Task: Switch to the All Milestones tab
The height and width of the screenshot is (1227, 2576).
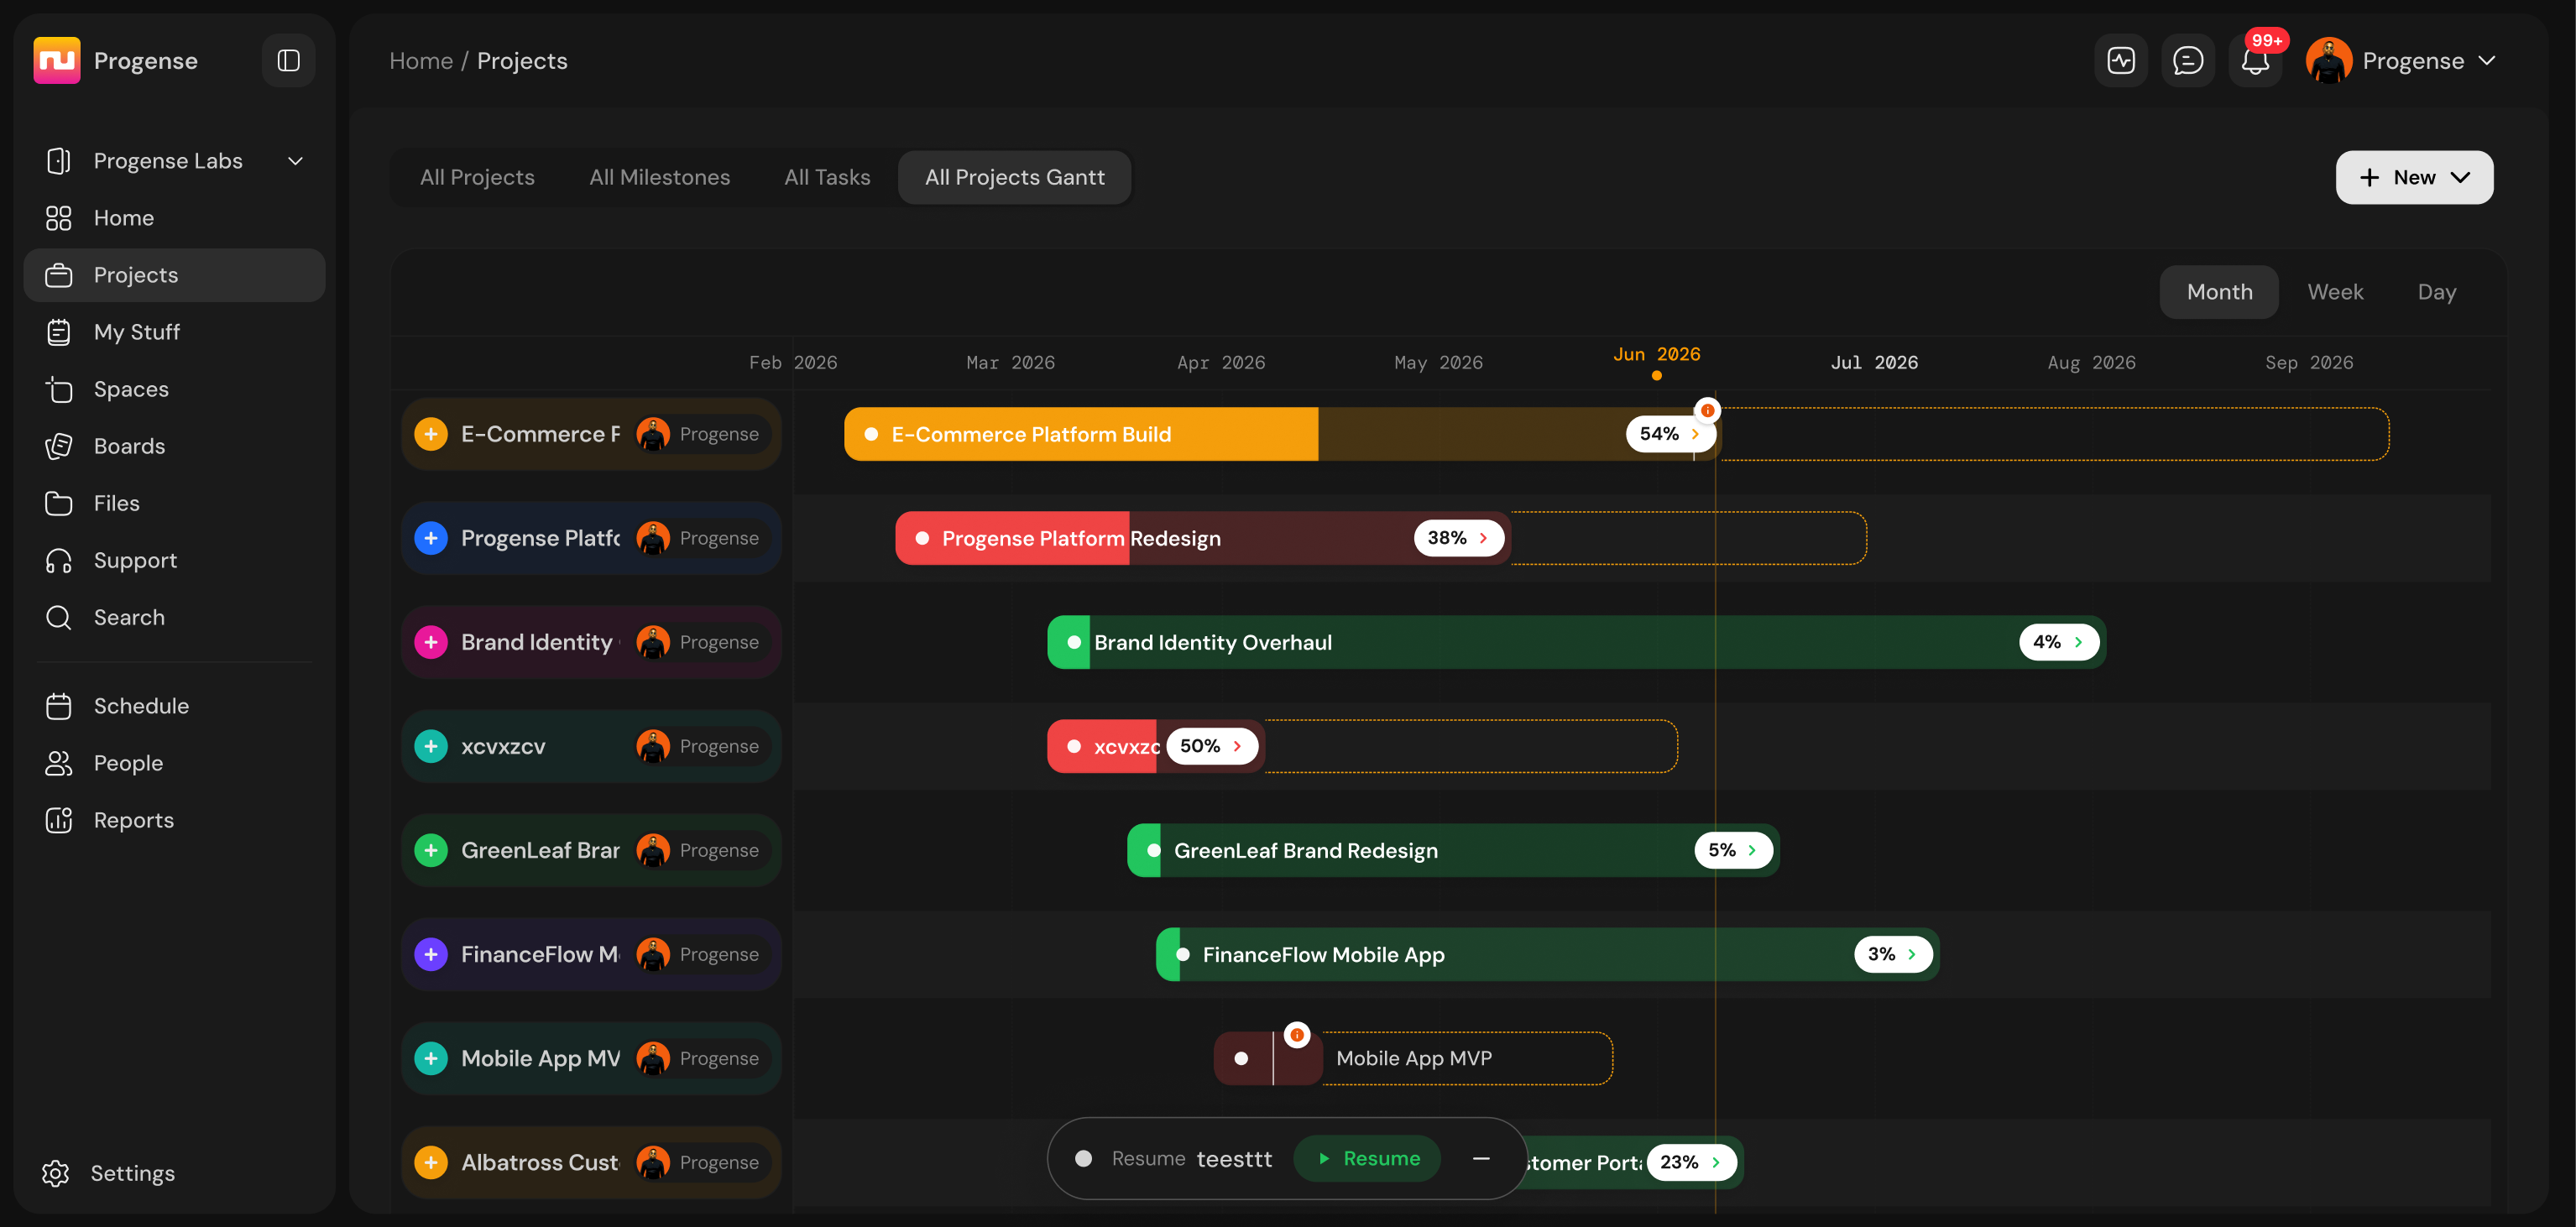Action: pyautogui.click(x=659, y=177)
